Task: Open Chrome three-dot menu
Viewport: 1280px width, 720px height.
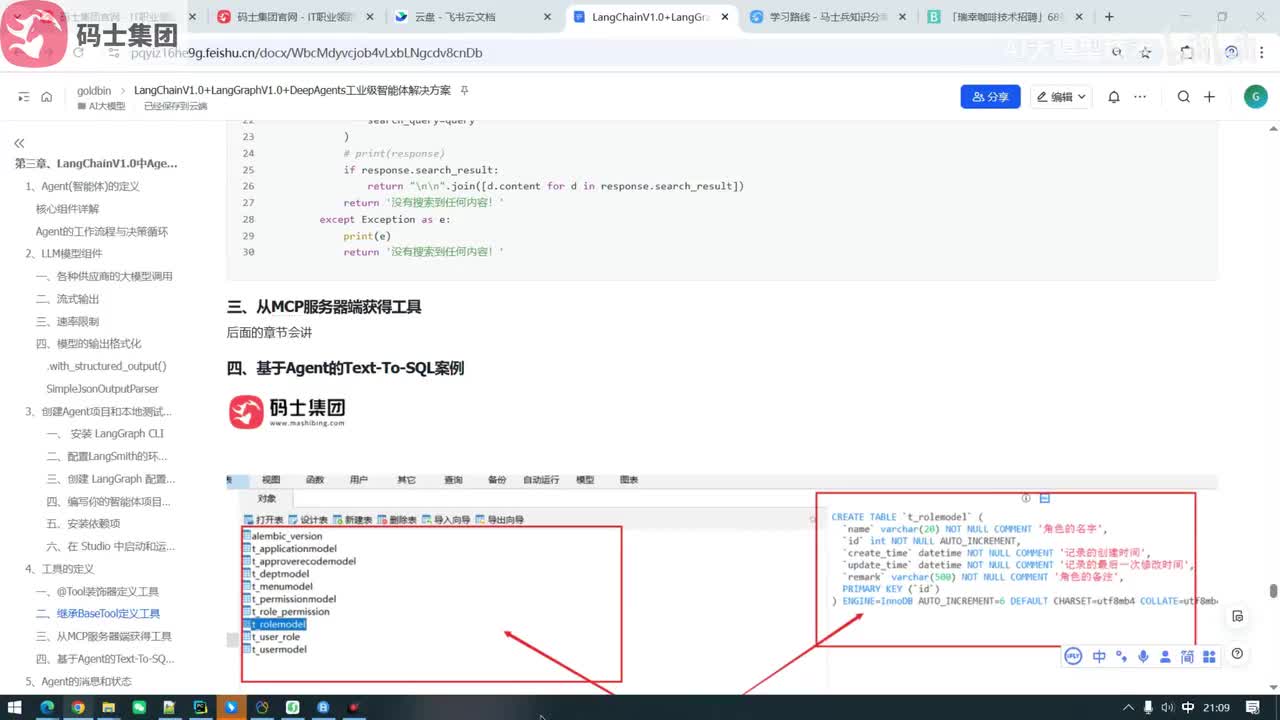Action: (1262, 52)
